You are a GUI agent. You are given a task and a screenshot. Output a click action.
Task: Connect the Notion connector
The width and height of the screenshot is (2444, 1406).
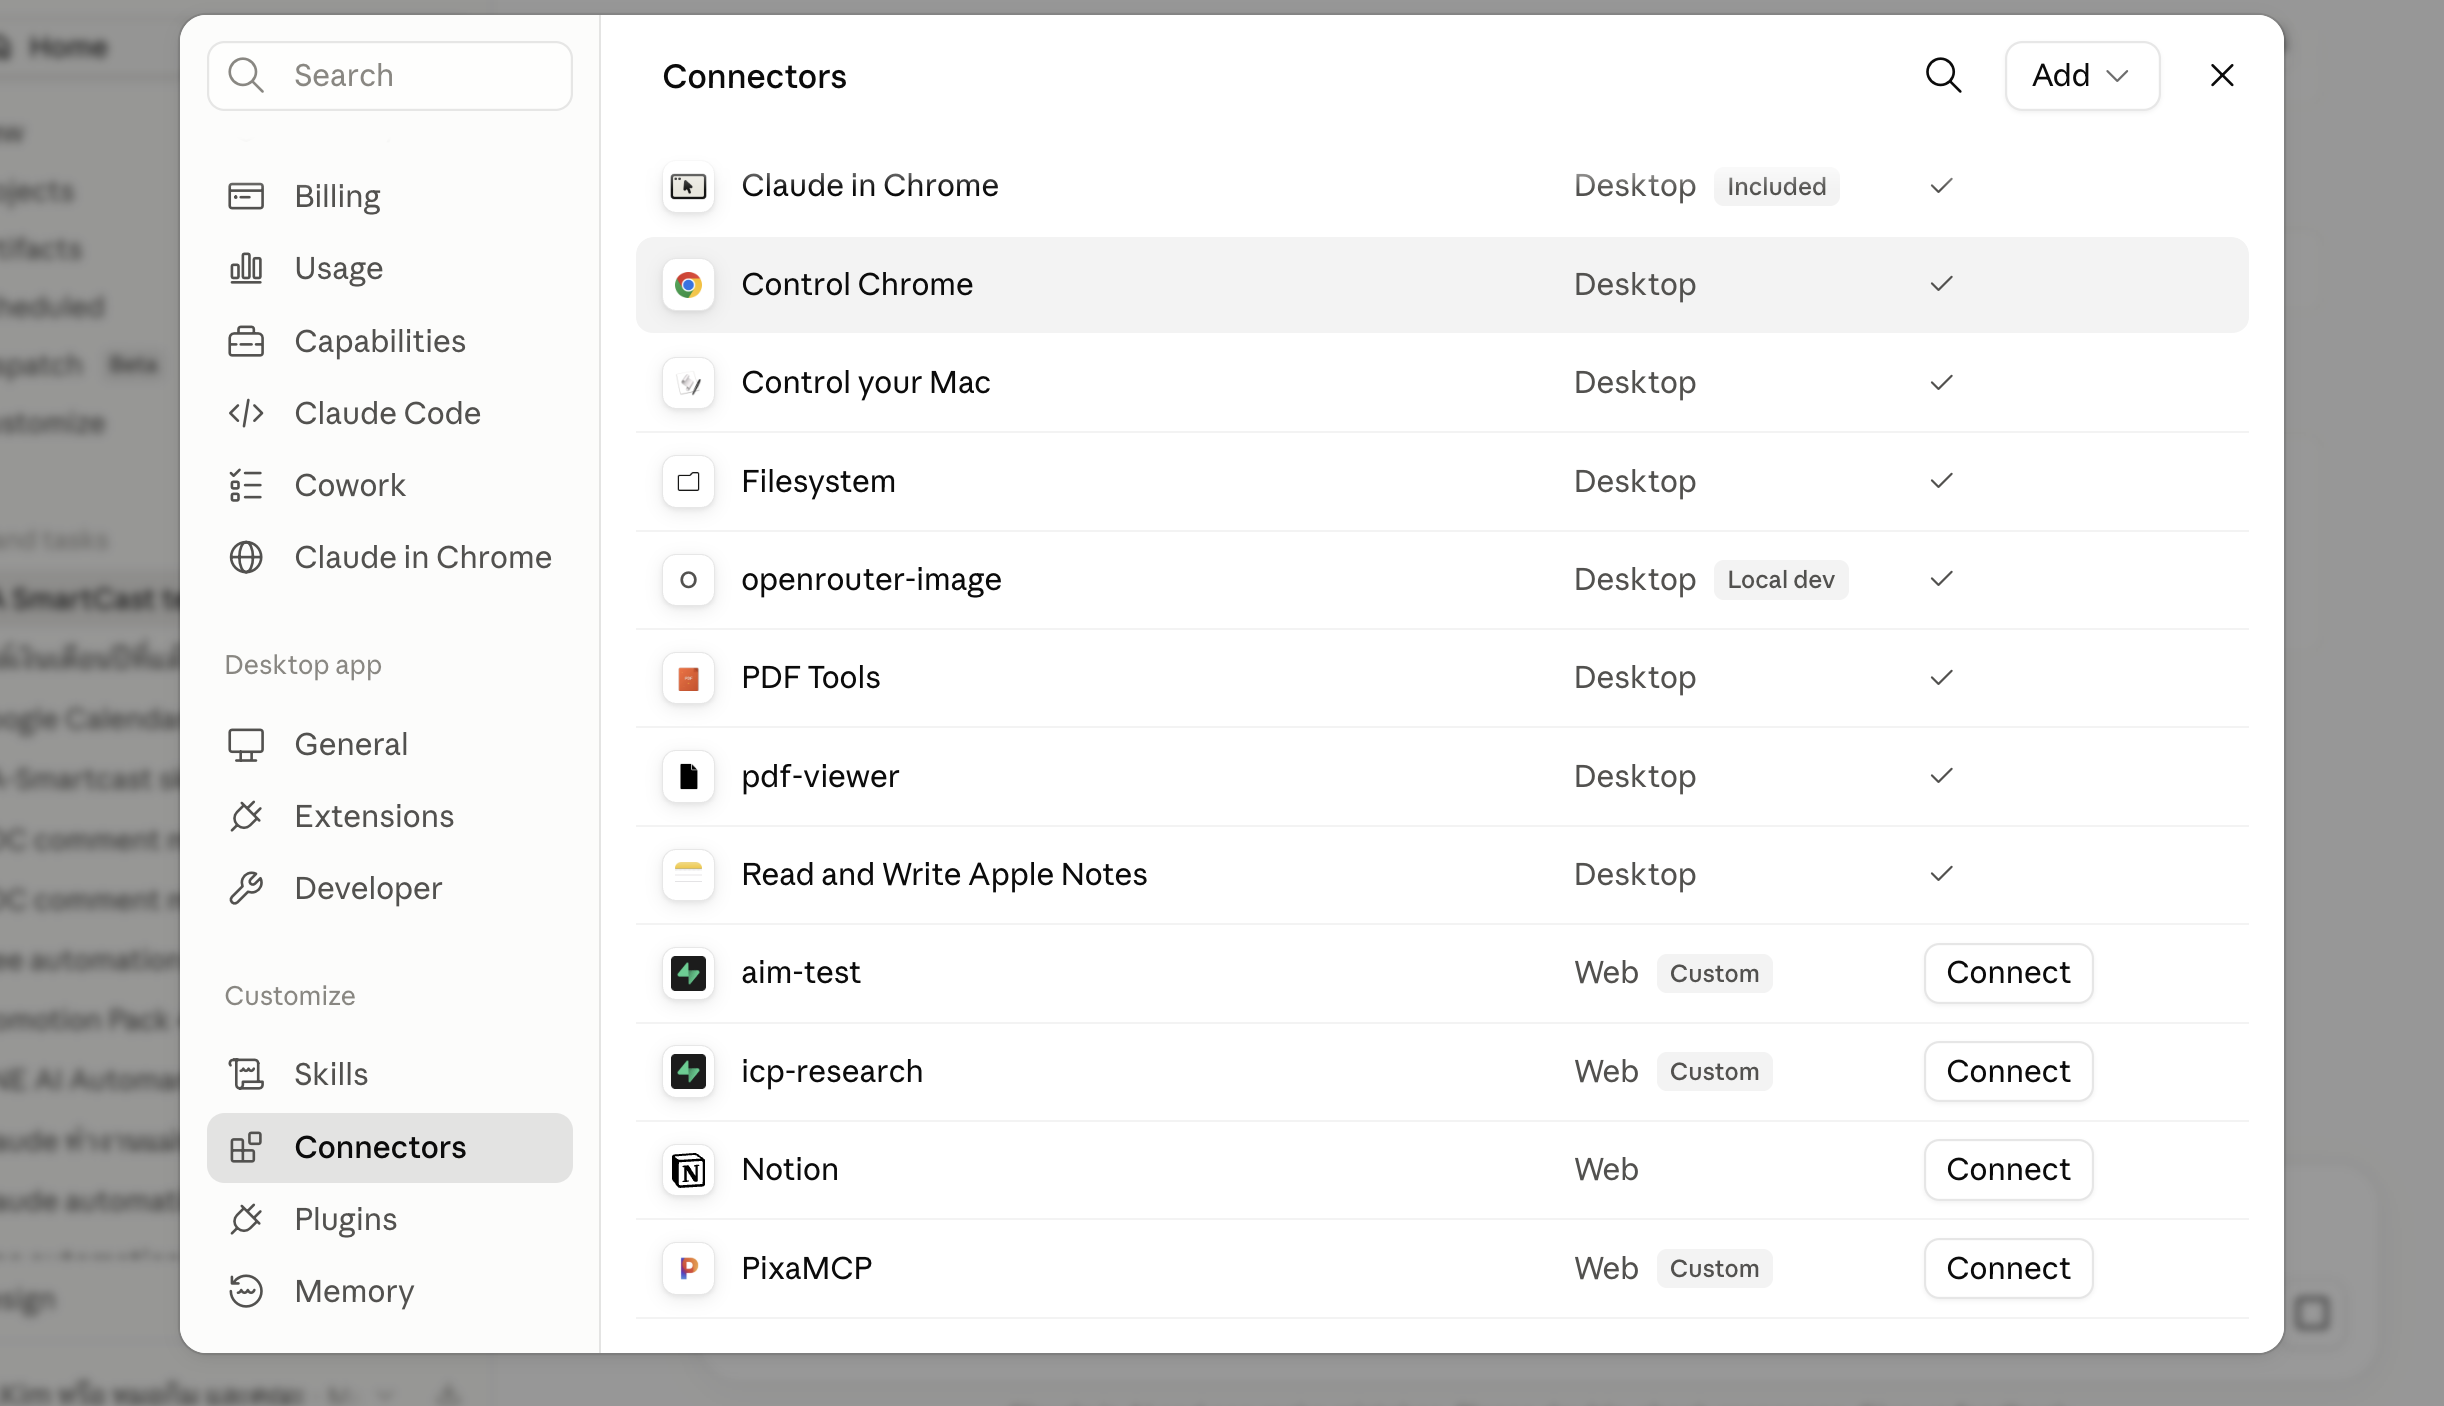pos(2008,1170)
